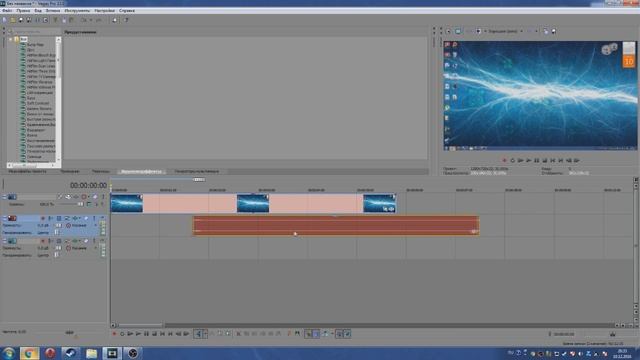640x360 pixels.
Task: Toggle Lock Envelopes to Events
Action: (x=340, y=334)
